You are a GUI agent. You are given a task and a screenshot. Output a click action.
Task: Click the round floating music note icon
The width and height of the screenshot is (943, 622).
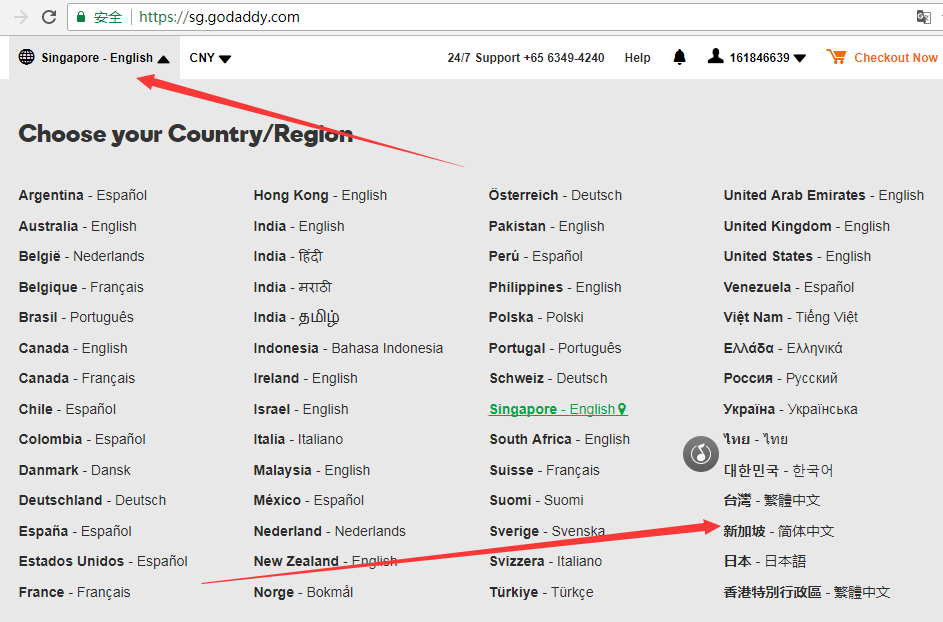pos(701,454)
